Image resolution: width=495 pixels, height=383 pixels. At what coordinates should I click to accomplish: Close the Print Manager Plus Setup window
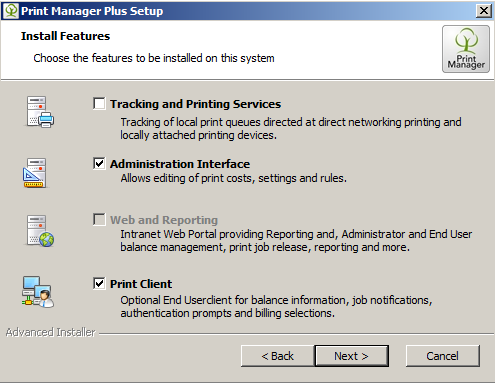[484, 11]
